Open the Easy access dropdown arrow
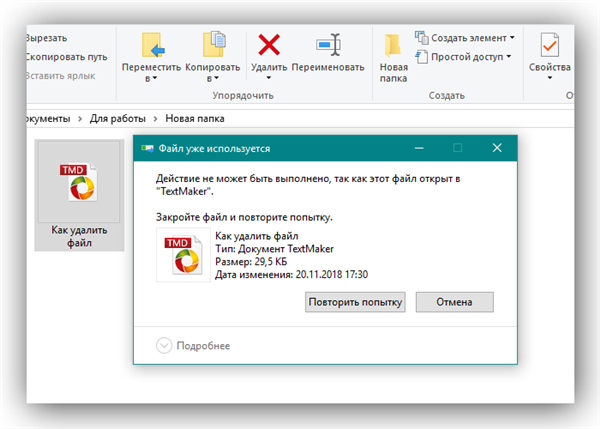 tap(509, 56)
